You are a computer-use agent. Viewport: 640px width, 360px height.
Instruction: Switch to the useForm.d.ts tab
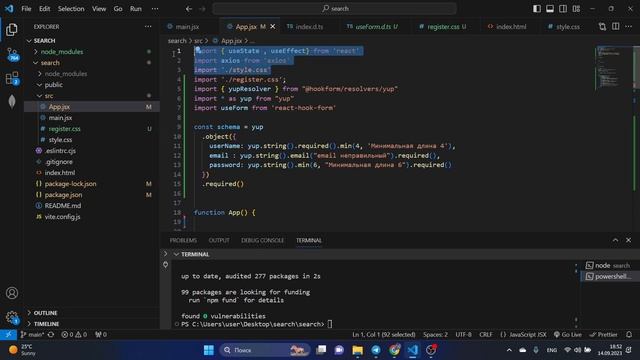pos(376,27)
